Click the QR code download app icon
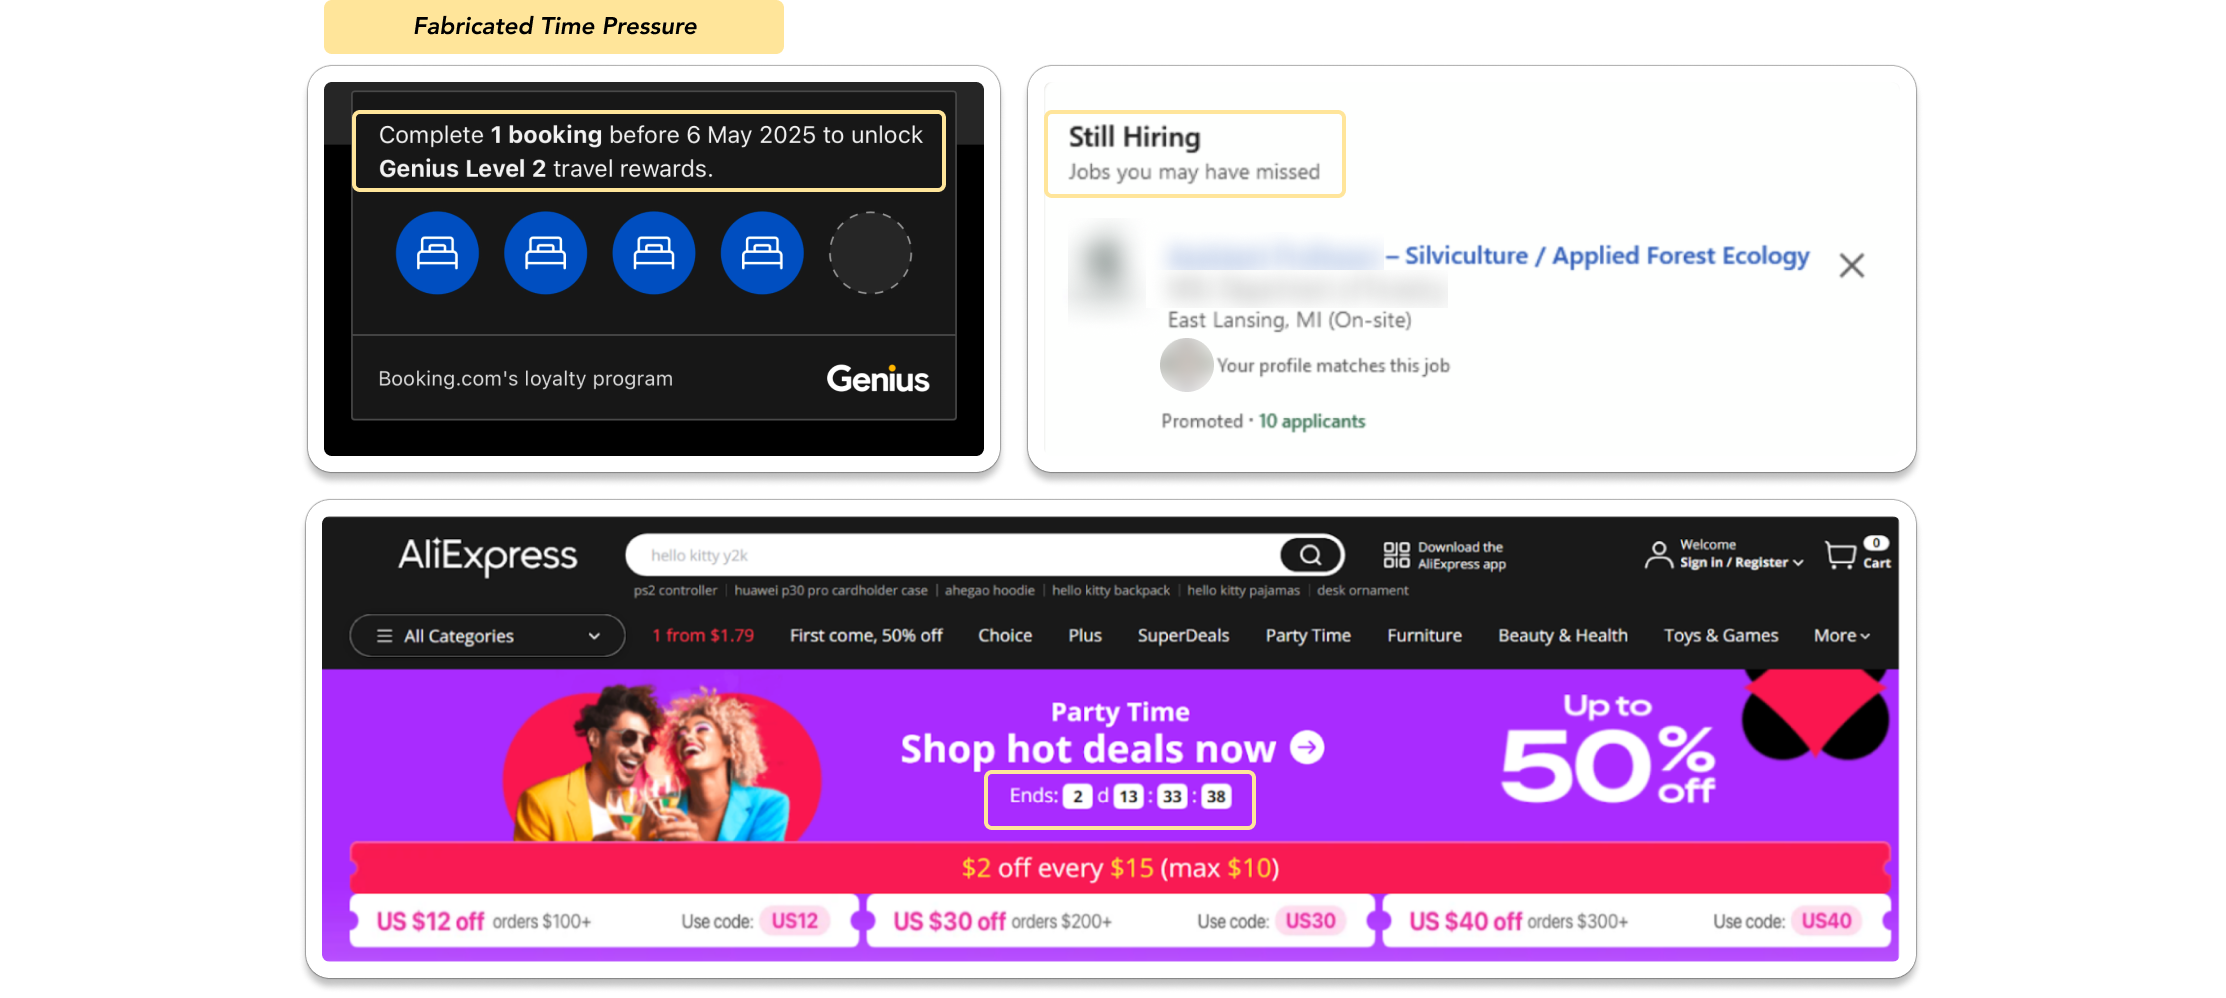Screen dimensions: 2226x998 [1396, 555]
